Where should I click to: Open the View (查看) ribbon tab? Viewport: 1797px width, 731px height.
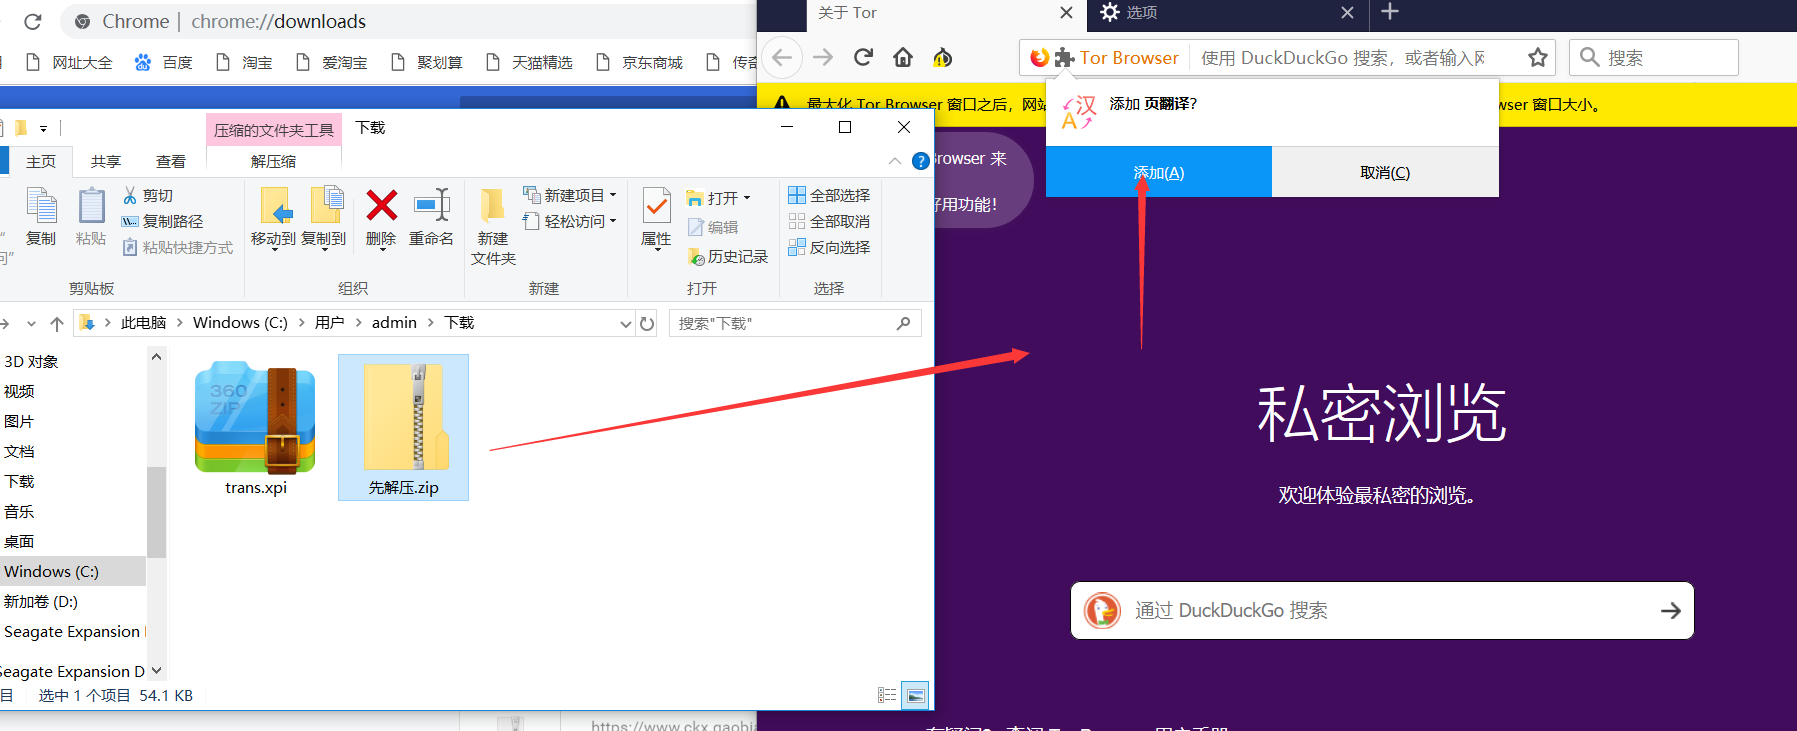click(x=170, y=161)
